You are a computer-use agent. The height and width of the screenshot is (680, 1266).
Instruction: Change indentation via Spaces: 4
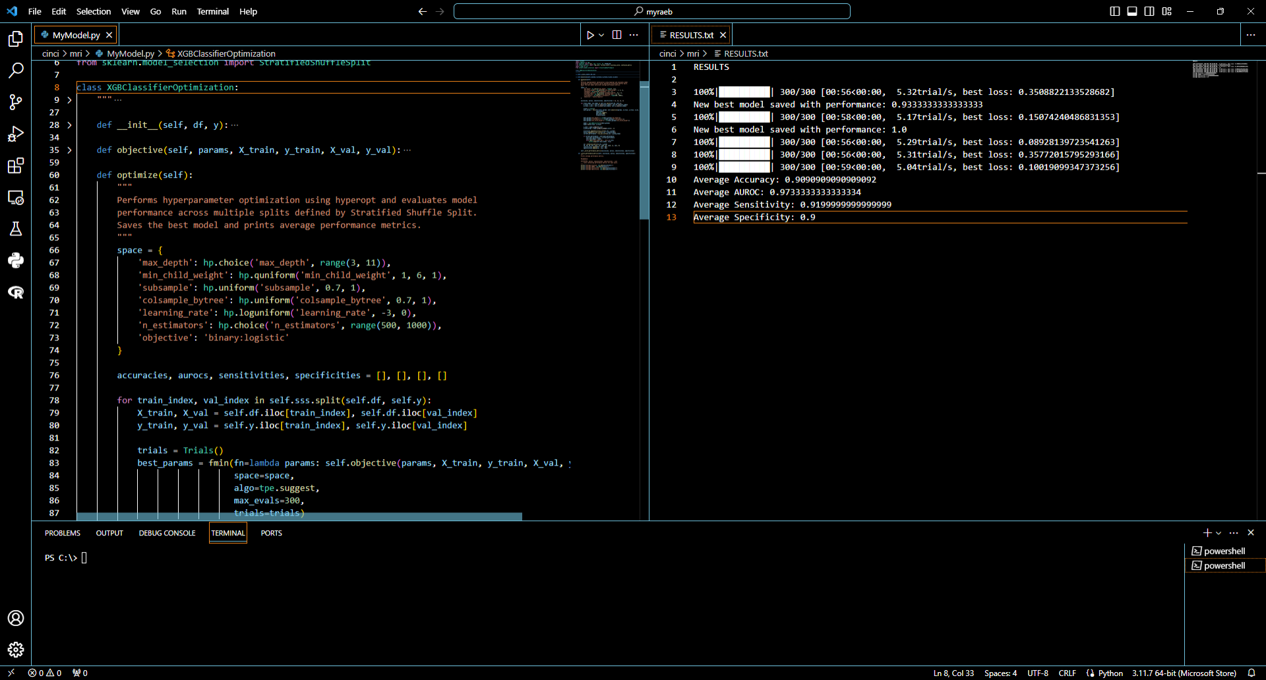point(1000,673)
